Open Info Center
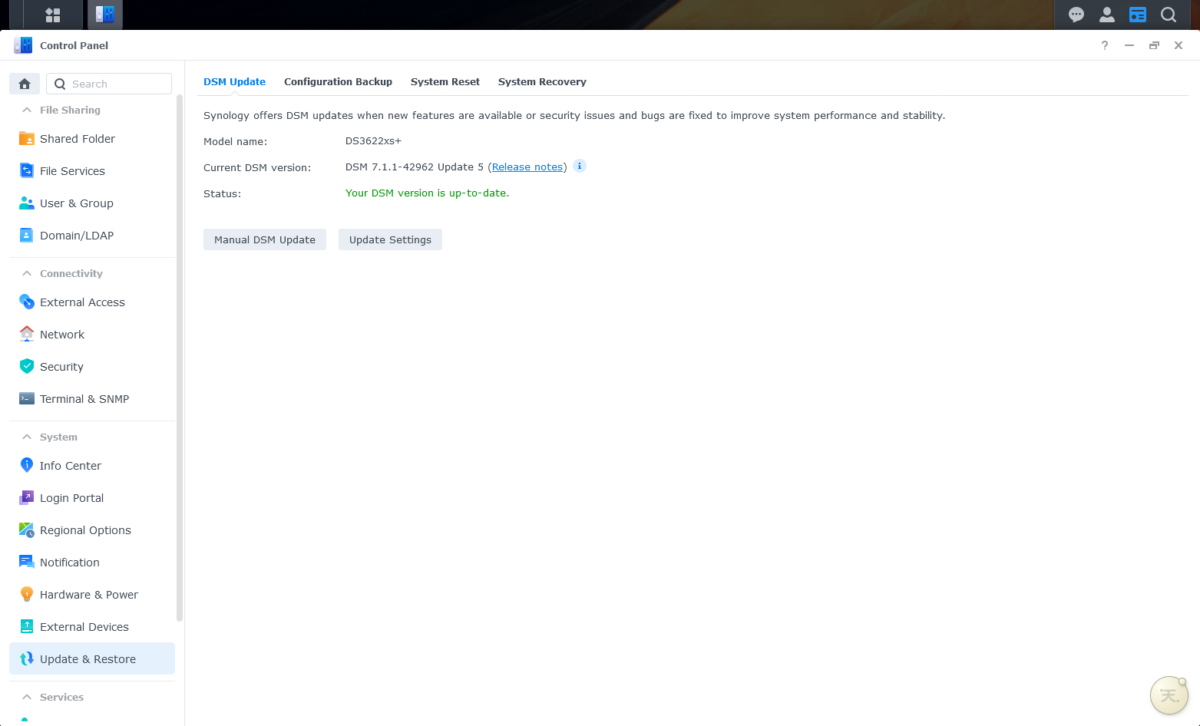This screenshot has width=1200, height=726. point(69,465)
